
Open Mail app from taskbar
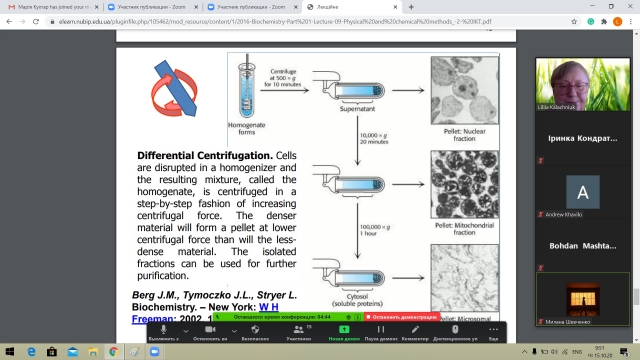tap(73, 352)
